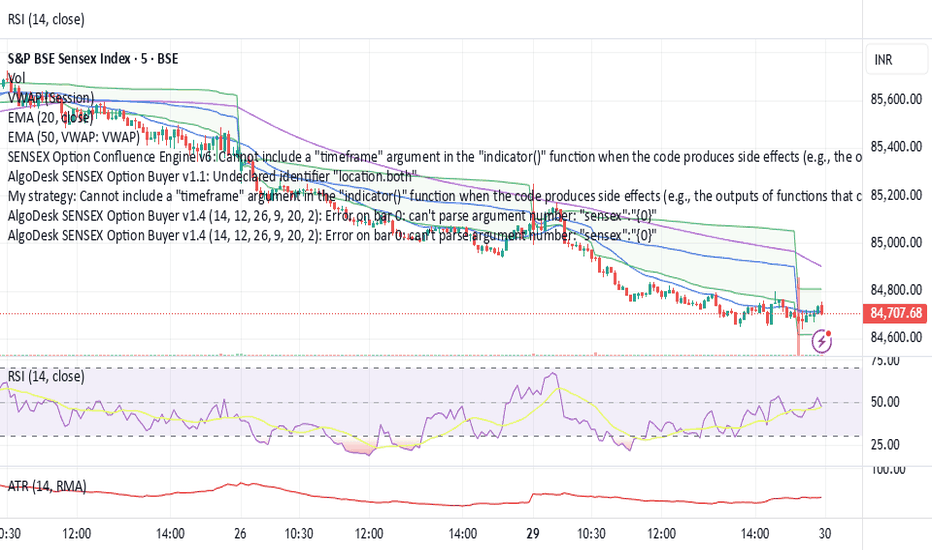Click the date label 30 on time axis
The image size is (932, 550).
click(x=824, y=533)
